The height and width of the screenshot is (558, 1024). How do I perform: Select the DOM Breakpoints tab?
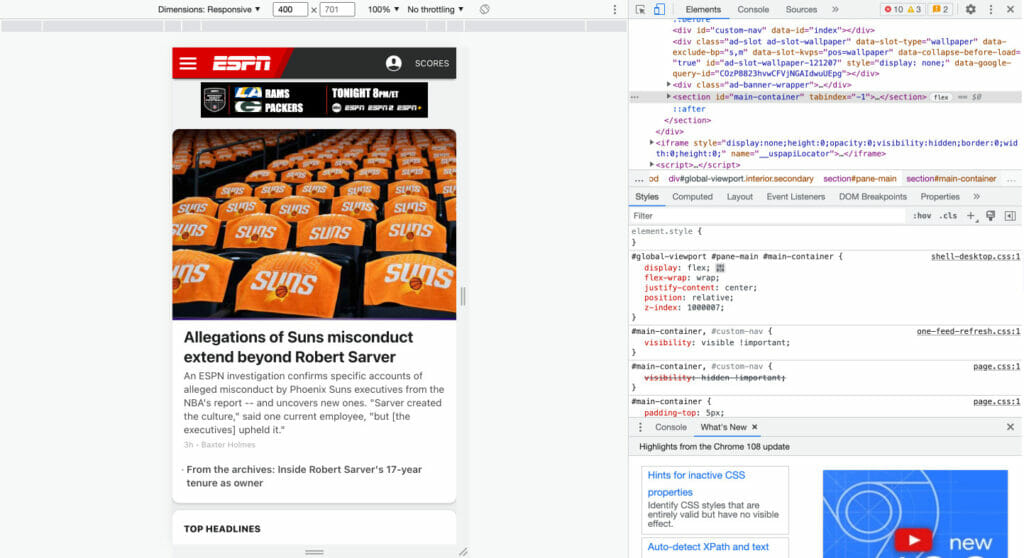872,197
